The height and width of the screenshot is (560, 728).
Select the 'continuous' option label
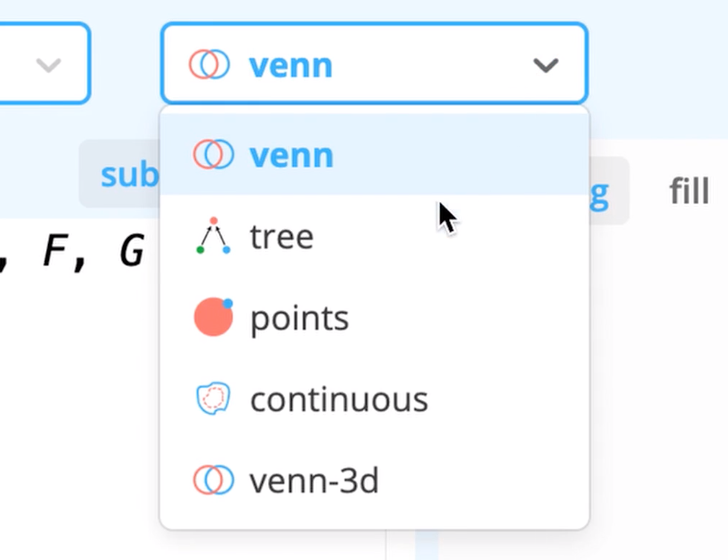(x=339, y=400)
